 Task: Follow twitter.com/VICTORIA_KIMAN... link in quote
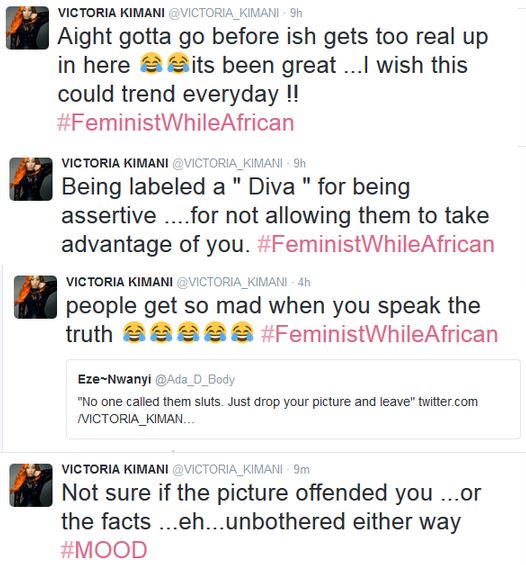pos(277,410)
